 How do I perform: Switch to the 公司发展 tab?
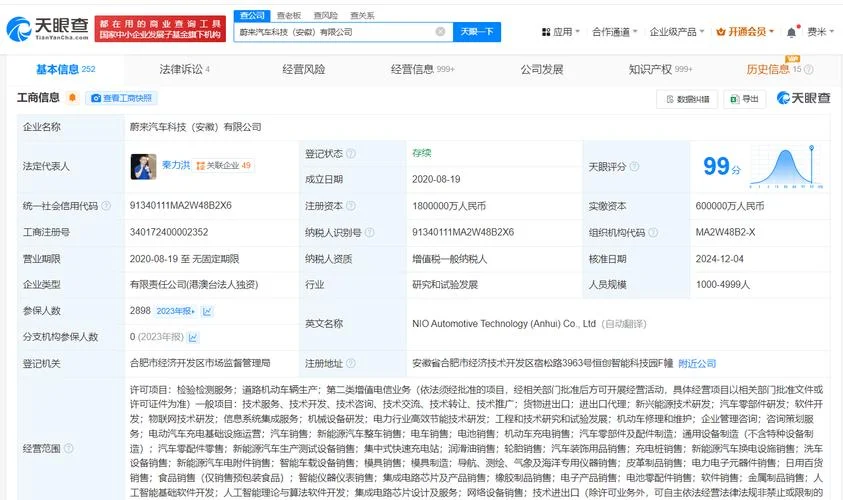541,69
